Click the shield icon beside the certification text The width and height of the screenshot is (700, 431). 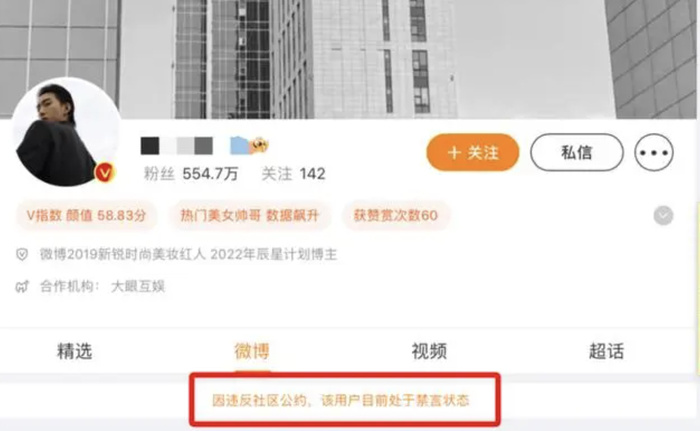pyautogui.click(x=22, y=255)
